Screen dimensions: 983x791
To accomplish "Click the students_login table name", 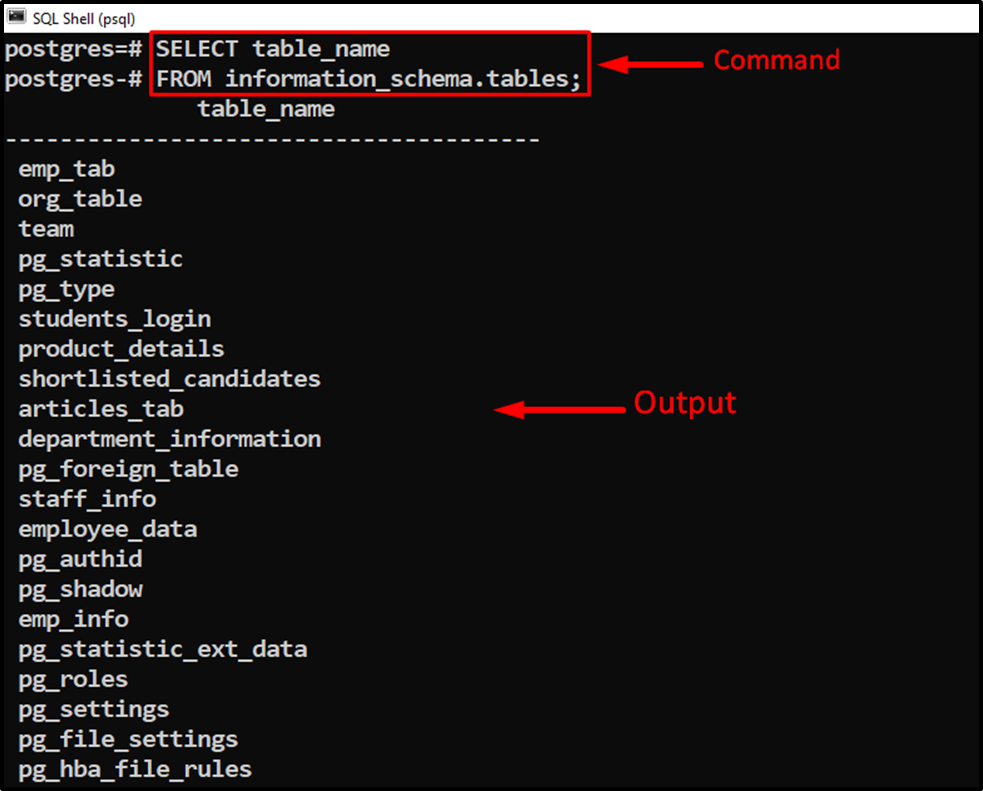I will [115, 320].
